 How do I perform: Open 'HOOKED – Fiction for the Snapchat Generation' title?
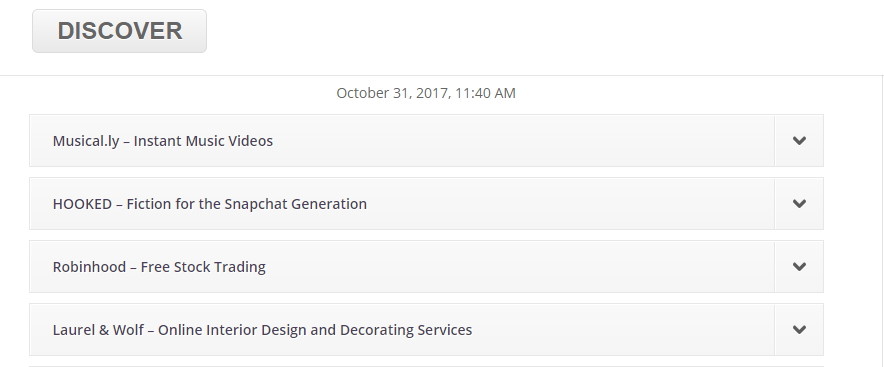tap(210, 204)
